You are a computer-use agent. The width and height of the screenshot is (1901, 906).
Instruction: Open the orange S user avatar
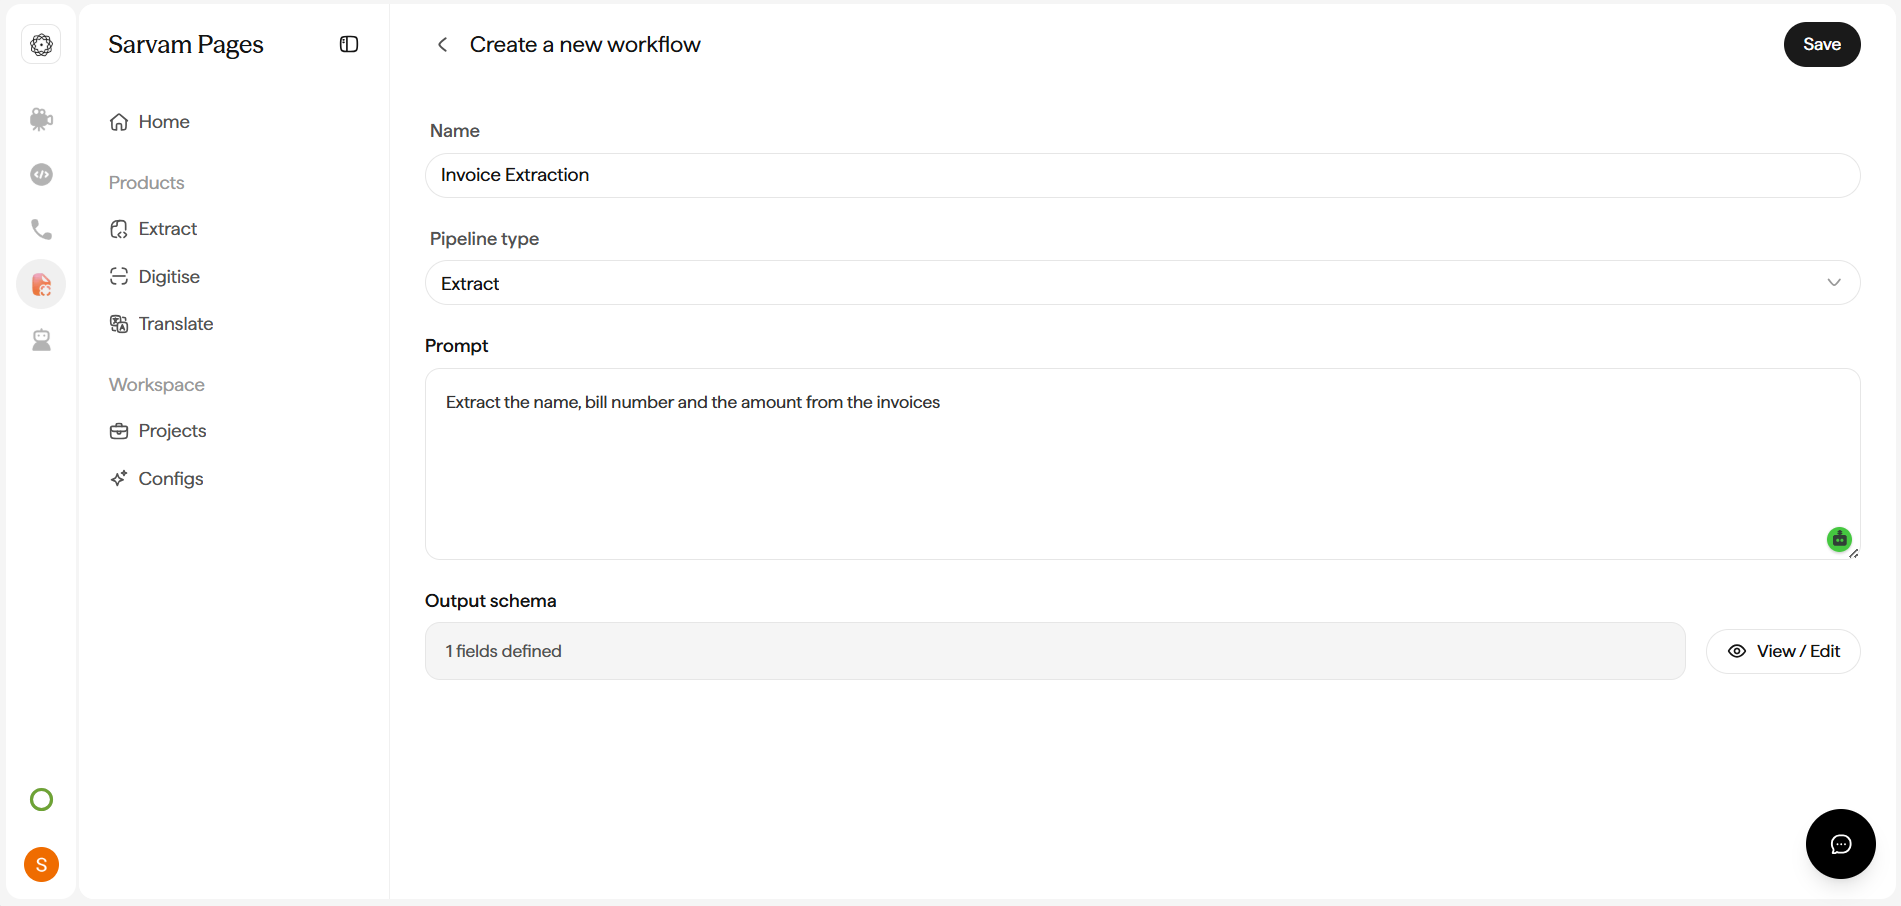pyautogui.click(x=41, y=864)
